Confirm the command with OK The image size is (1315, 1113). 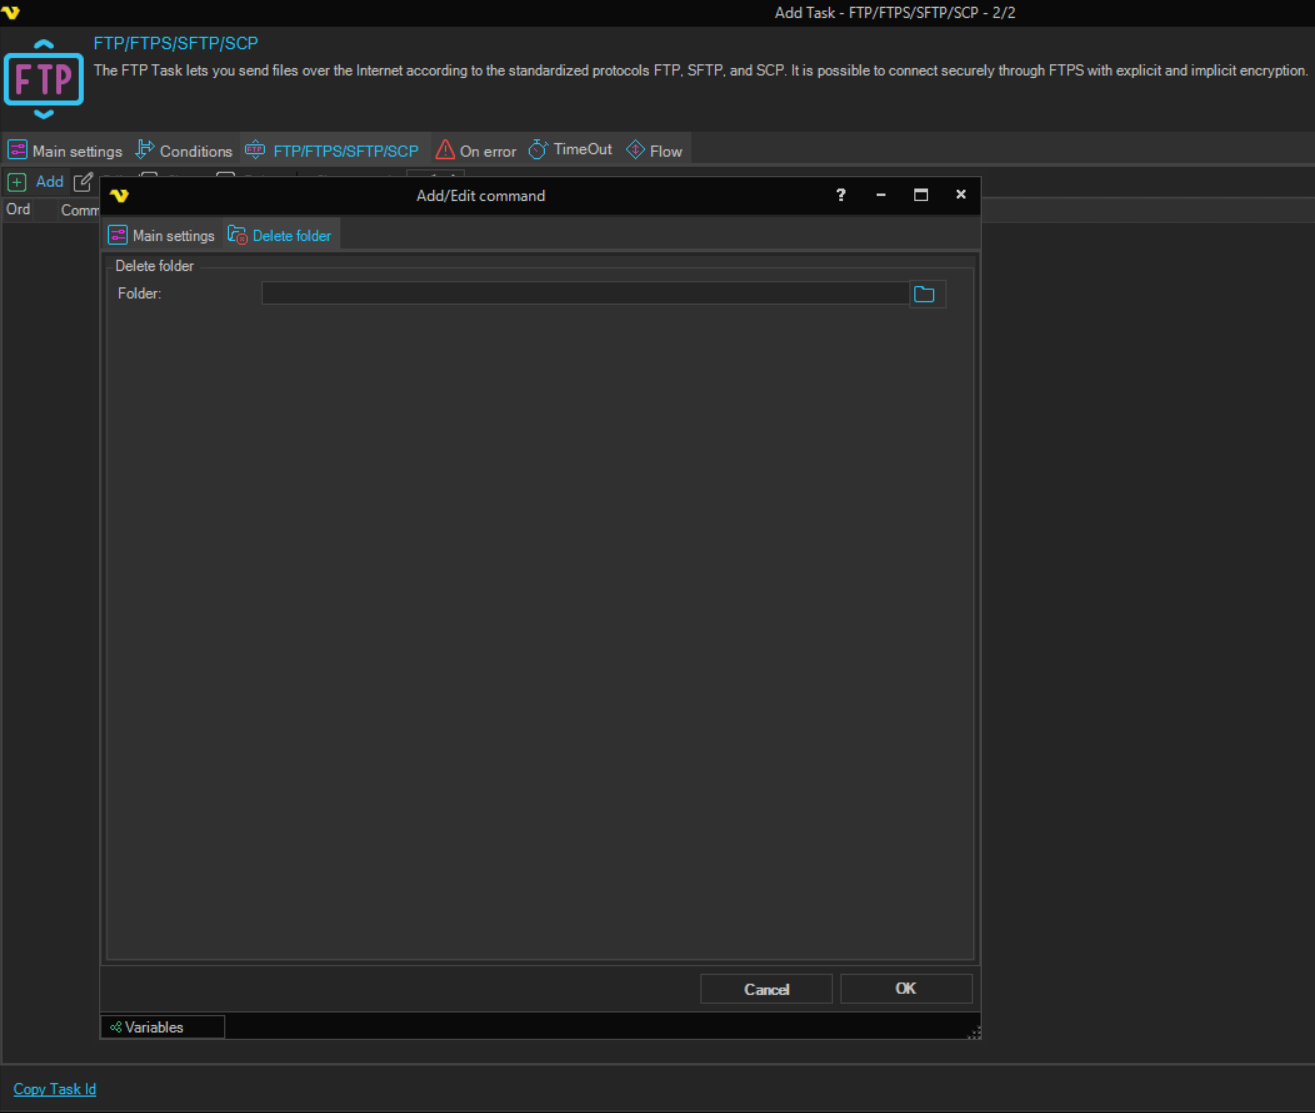tap(905, 989)
